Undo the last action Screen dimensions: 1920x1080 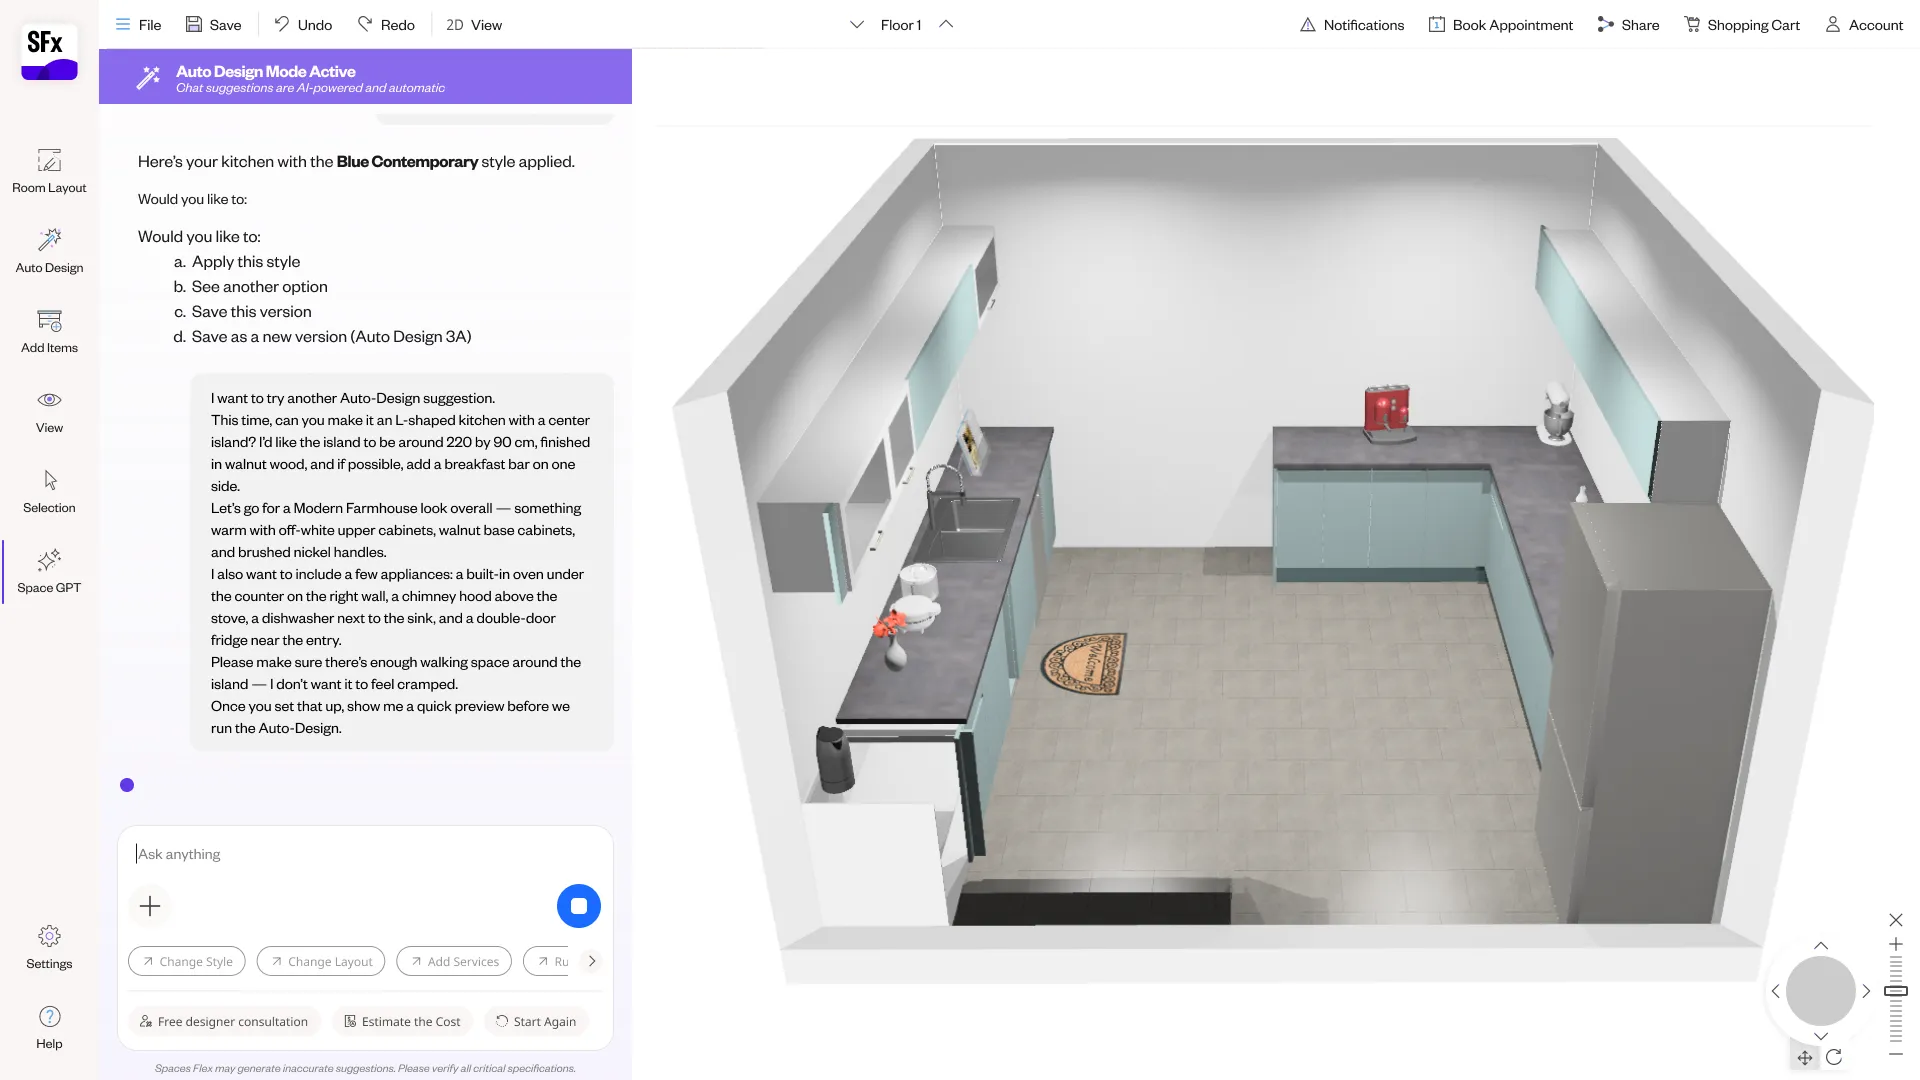tap(303, 25)
